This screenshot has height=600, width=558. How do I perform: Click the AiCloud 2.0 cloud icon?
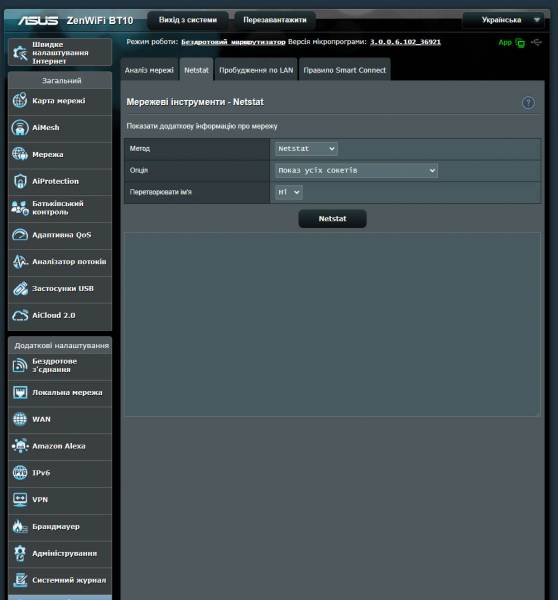tap(20, 315)
